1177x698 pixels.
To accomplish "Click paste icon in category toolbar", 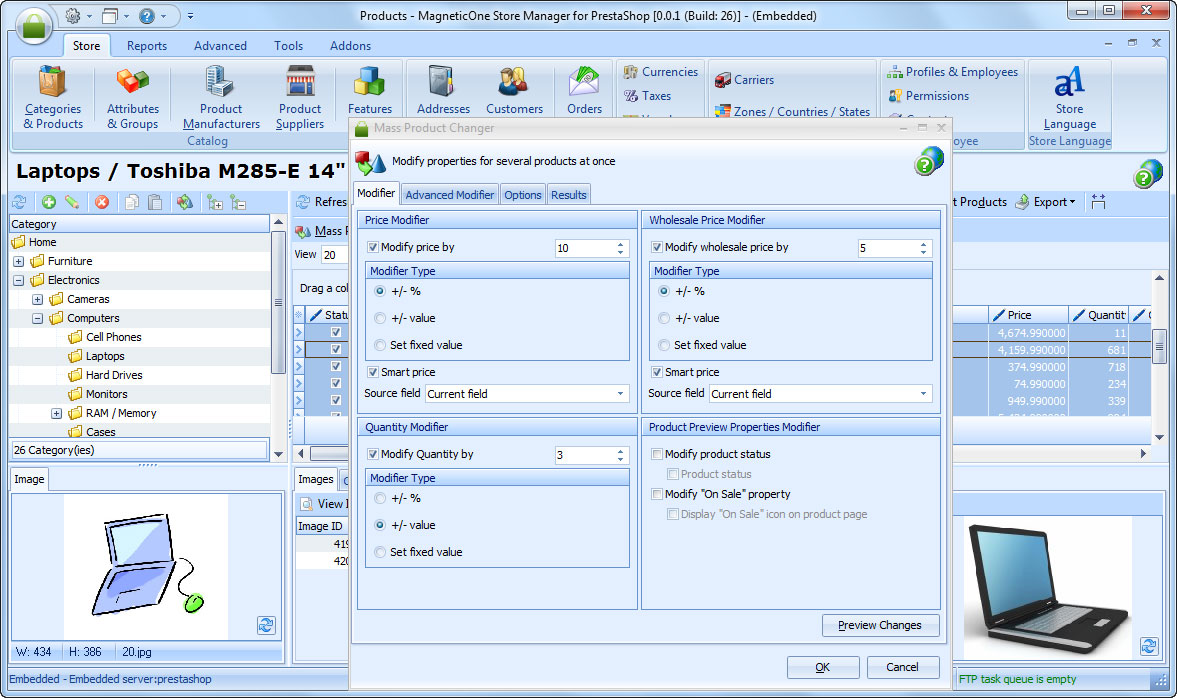I will [x=155, y=202].
